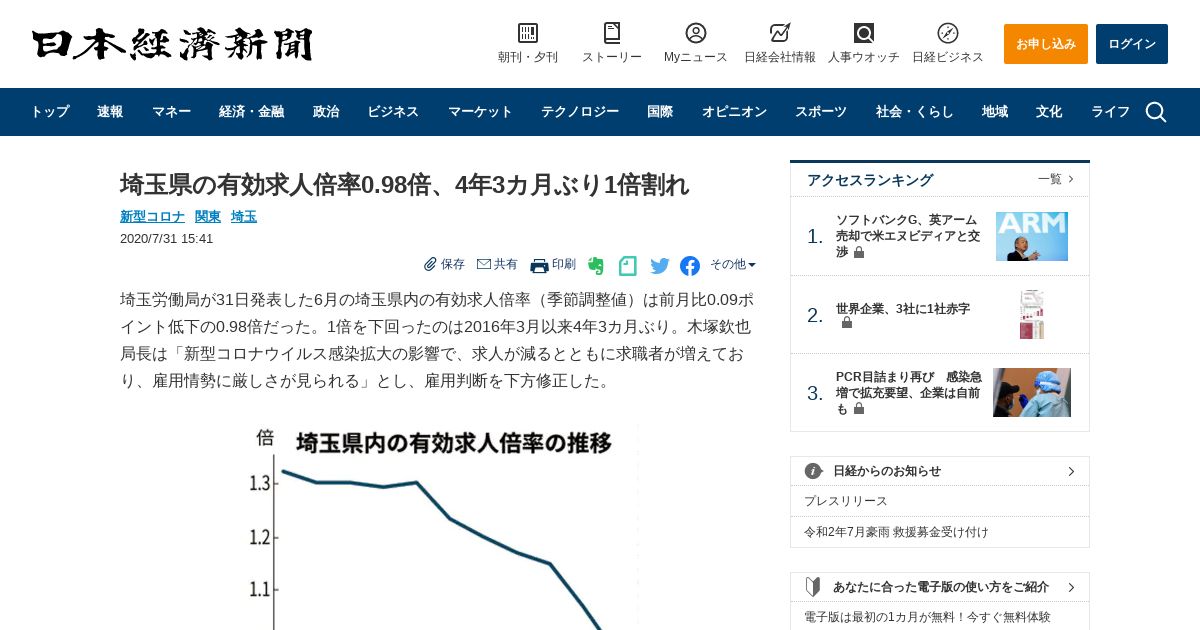The height and width of the screenshot is (630, 1200).
Task: Share article via note icon
Action: click(x=628, y=266)
